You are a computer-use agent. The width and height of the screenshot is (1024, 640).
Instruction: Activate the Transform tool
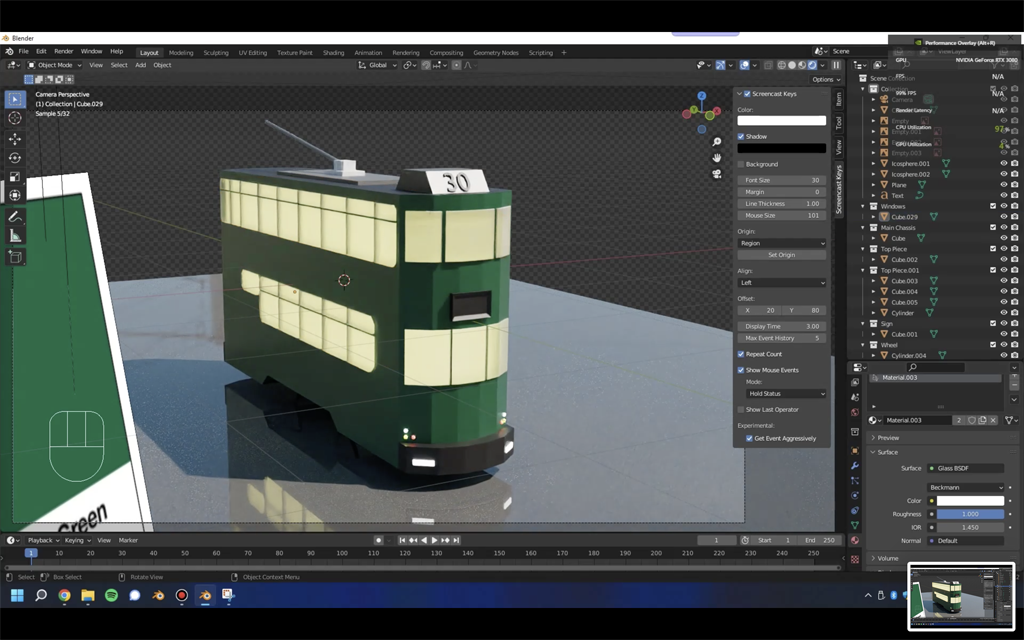tap(15, 195)
